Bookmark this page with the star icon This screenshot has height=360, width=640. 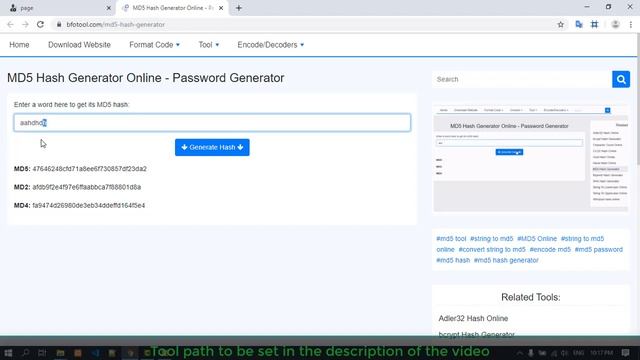[560, 24]
